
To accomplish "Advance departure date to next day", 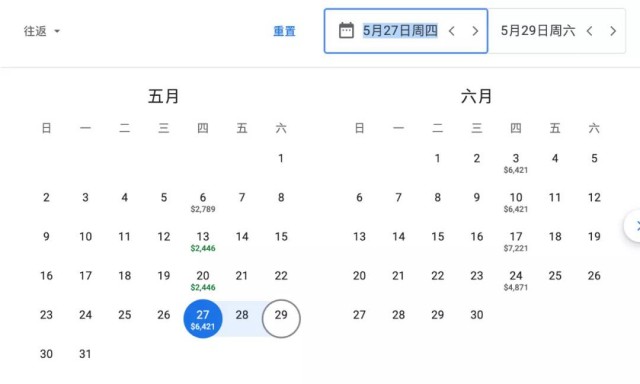I will pyautogui.click(x=475, y=31).
